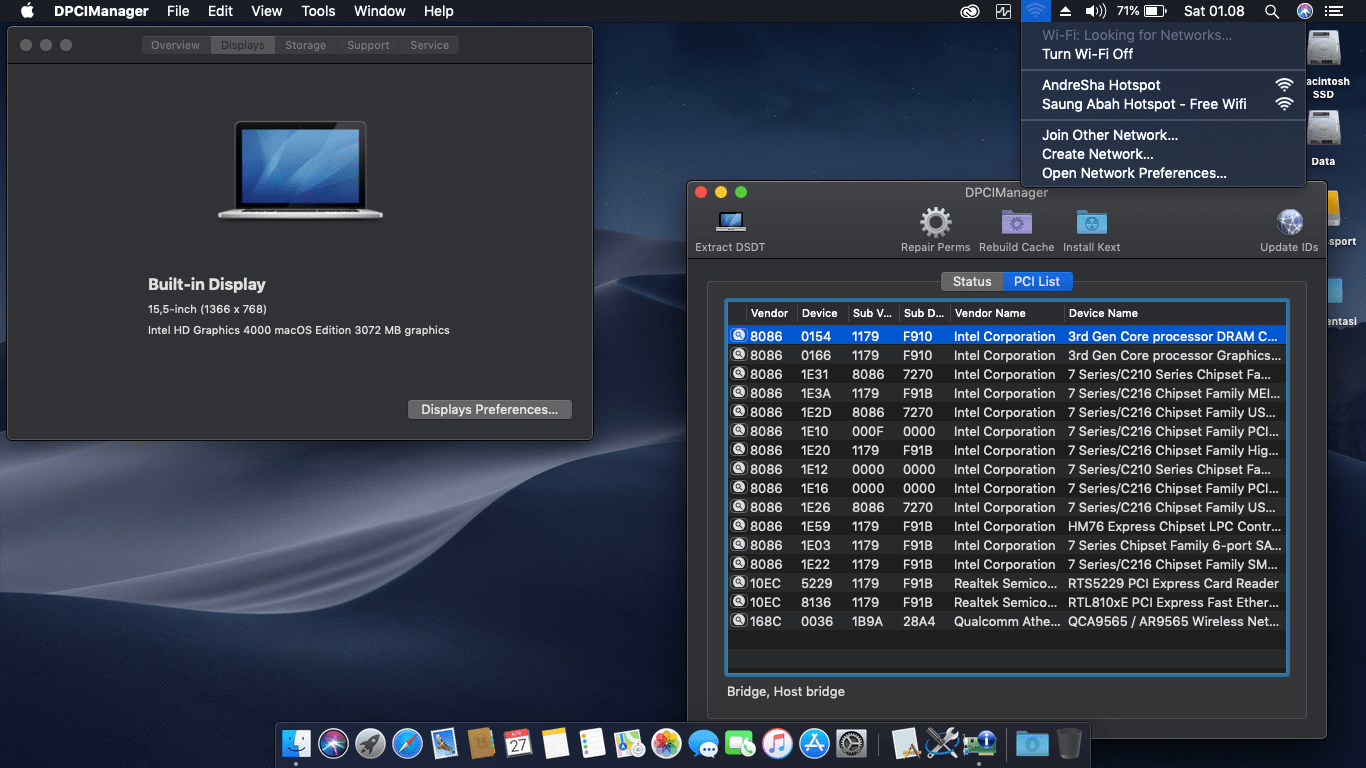Image resolution: width=1366 pixels, height=768 pixels.
Task: Click the Update IDs globe icon
Action: (1289, 222)
